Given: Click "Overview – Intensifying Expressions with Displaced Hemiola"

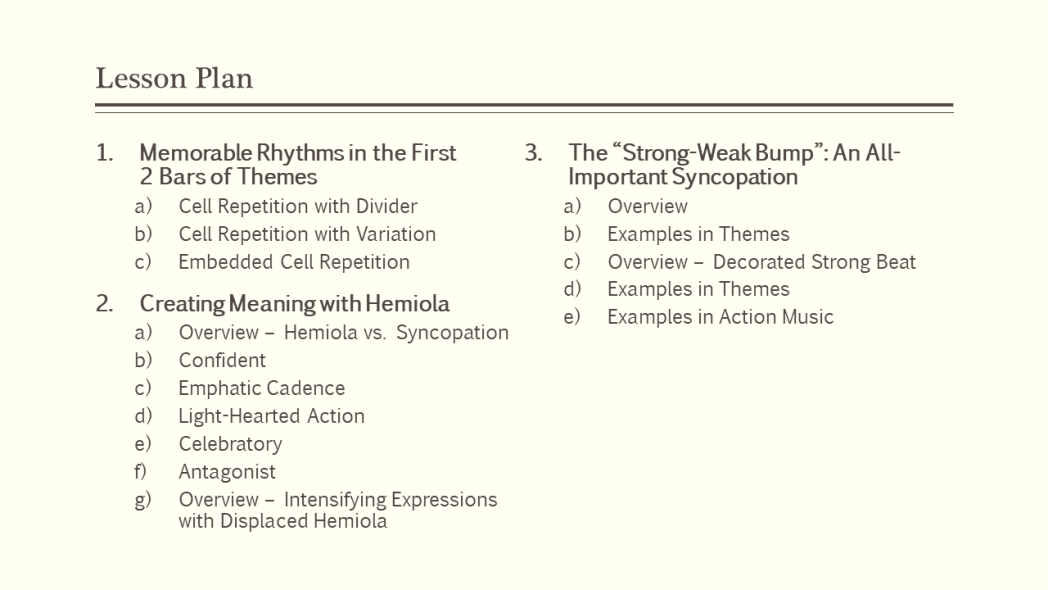Looking at the screenshot, I should (337, 510).
